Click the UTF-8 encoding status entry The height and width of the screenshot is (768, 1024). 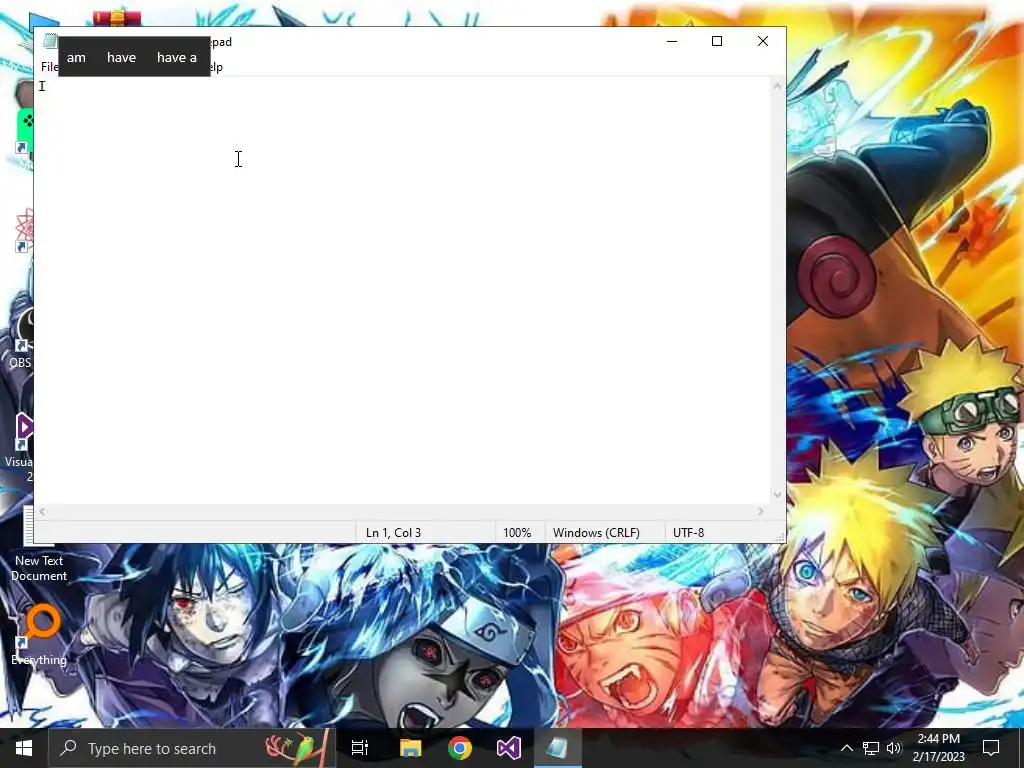(x=688, y=533)
